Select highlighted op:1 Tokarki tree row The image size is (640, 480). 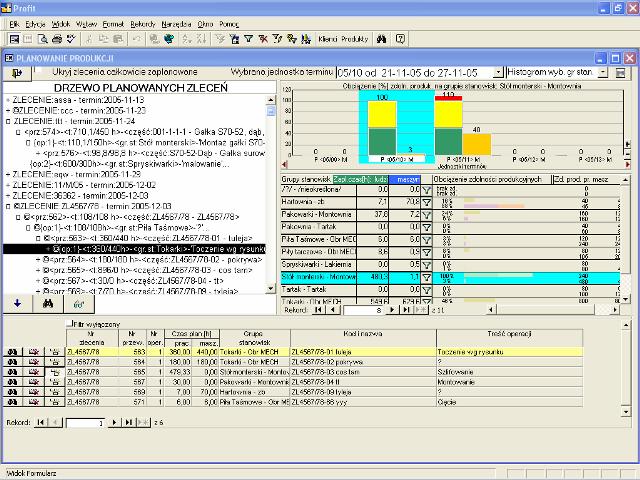[x=134, y=249]
